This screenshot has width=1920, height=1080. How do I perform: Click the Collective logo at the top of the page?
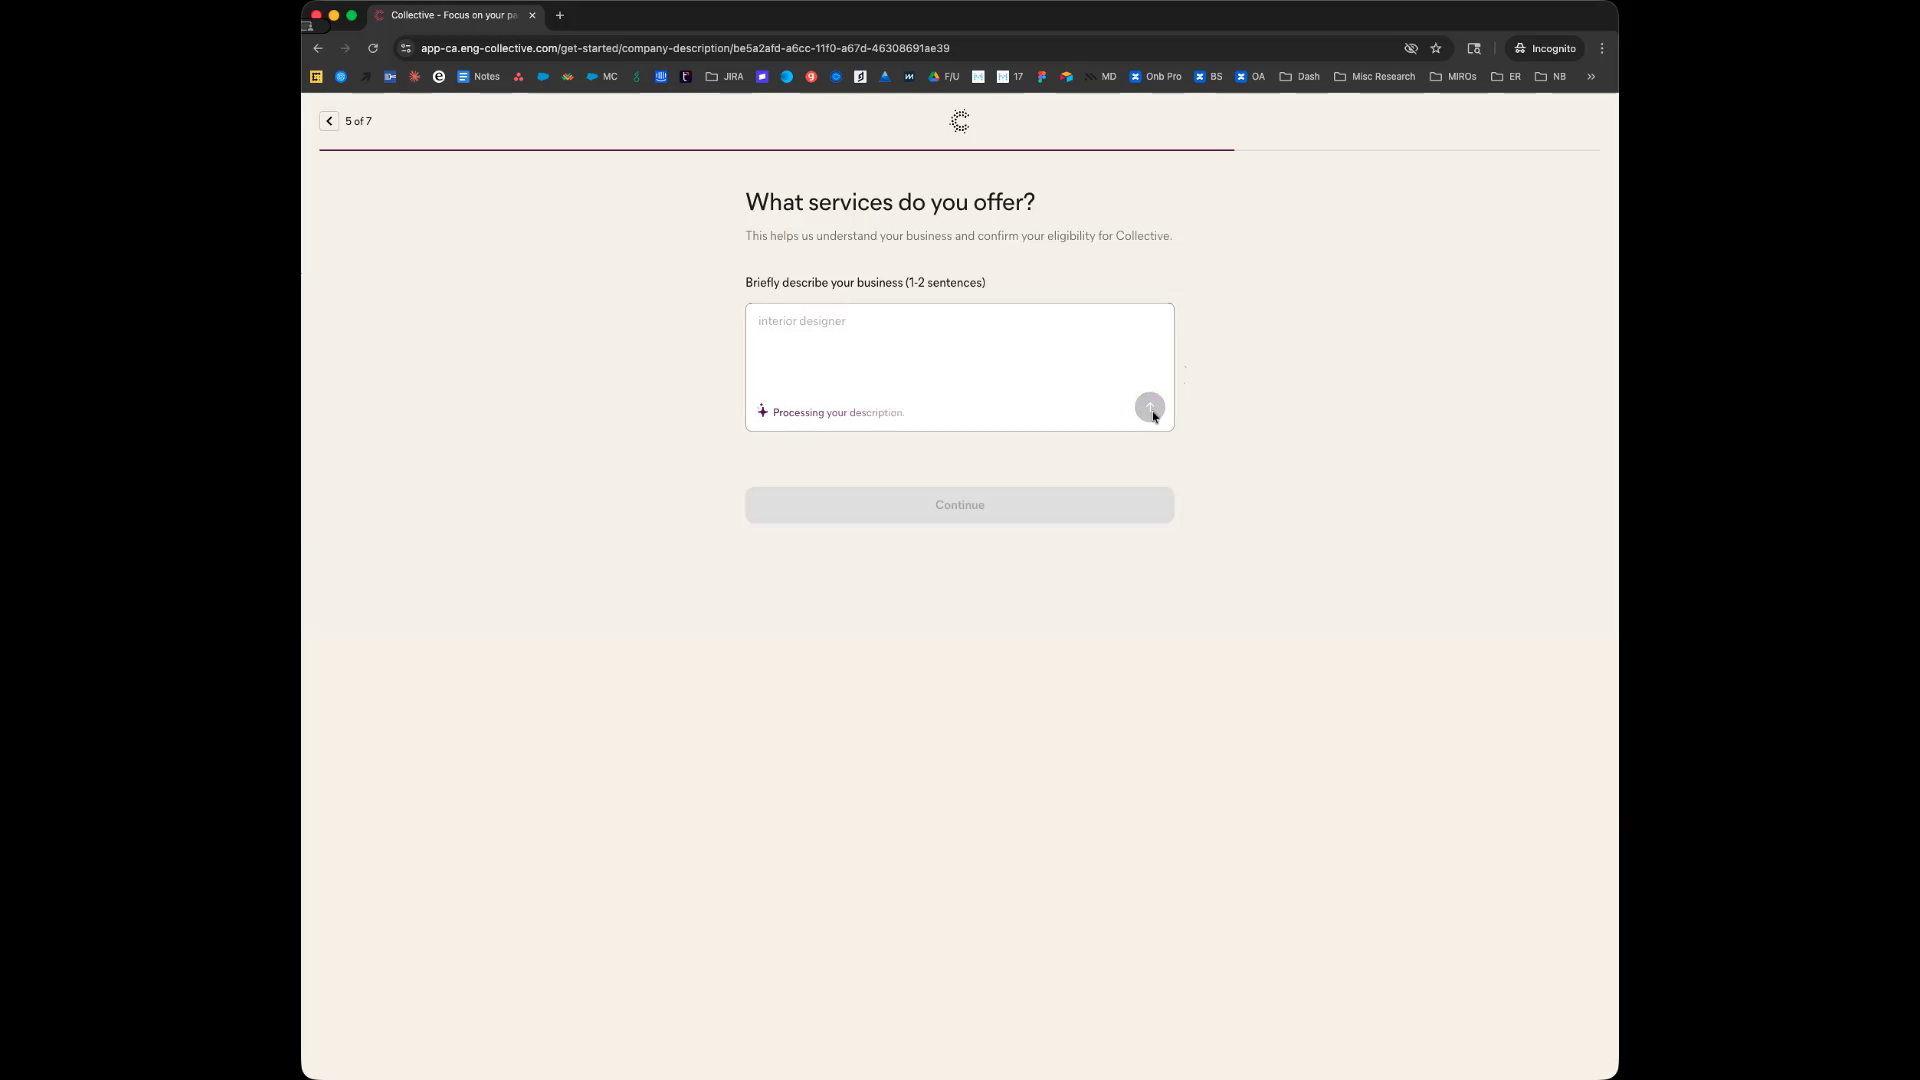[x=959, y=122]
